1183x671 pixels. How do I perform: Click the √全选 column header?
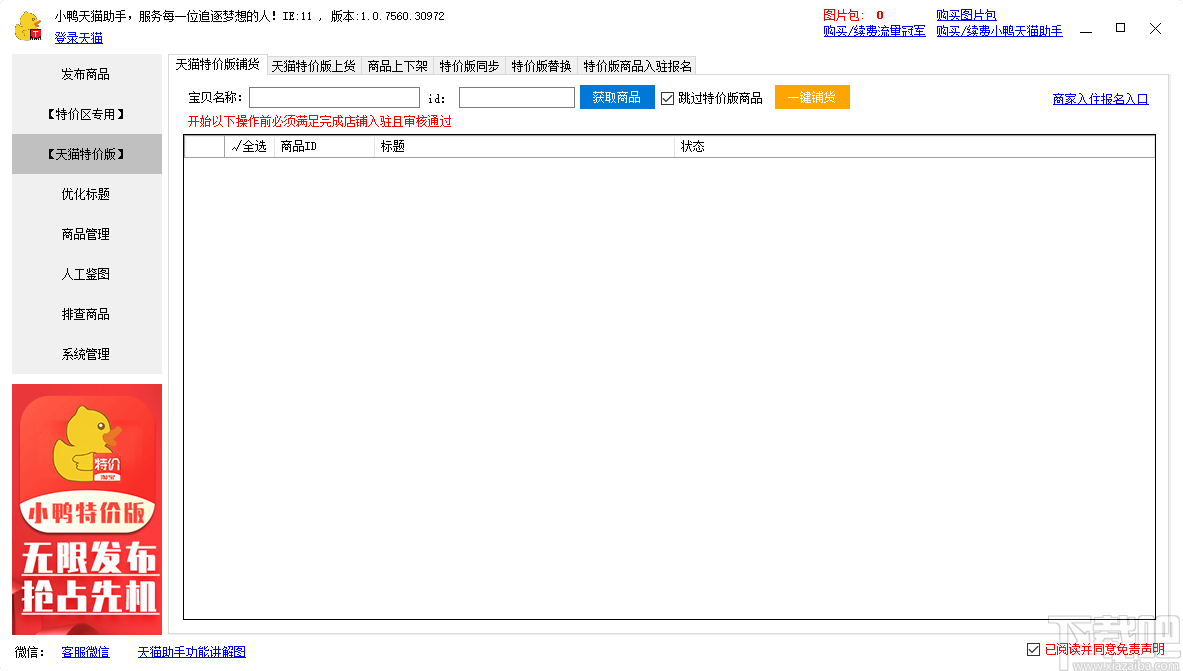250,146
